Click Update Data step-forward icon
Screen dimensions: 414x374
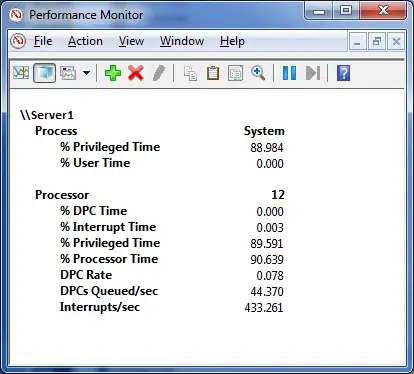pos(313,73)
